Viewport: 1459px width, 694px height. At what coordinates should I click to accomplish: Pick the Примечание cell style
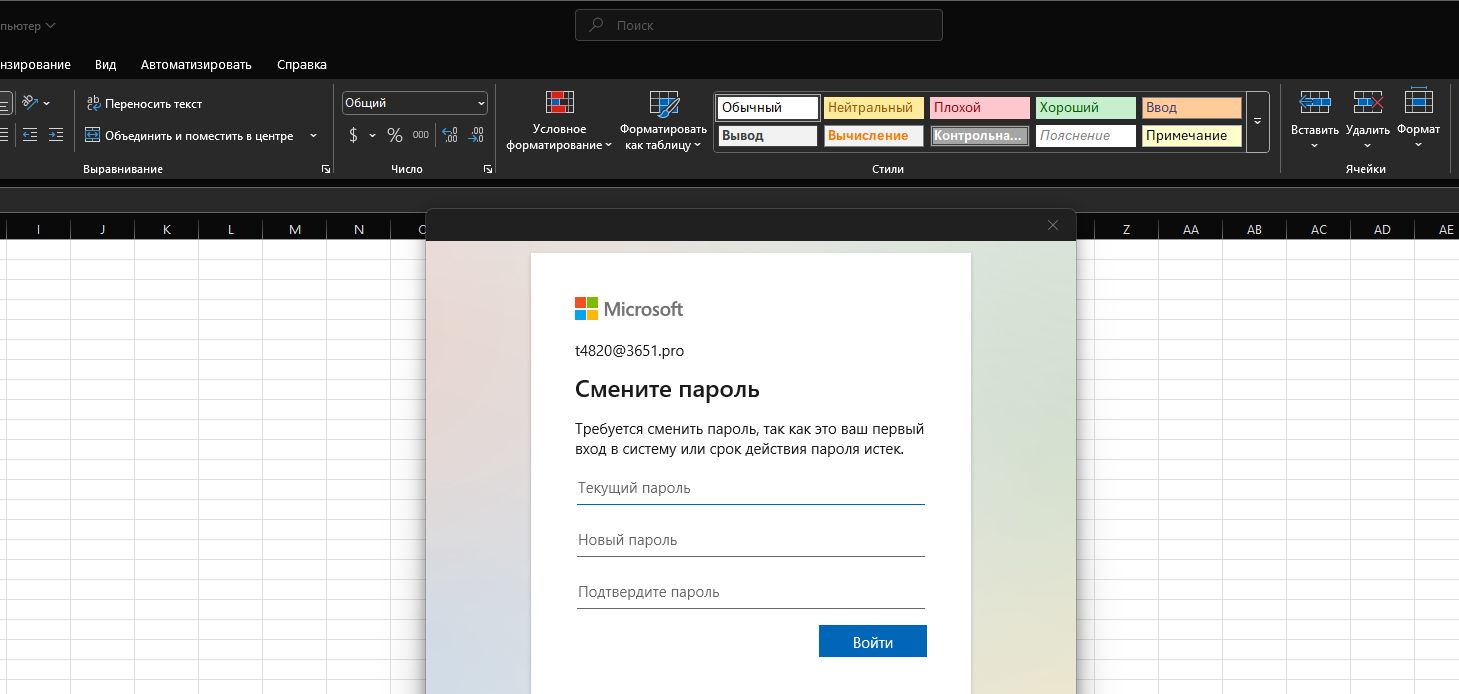coord(1192,136)
